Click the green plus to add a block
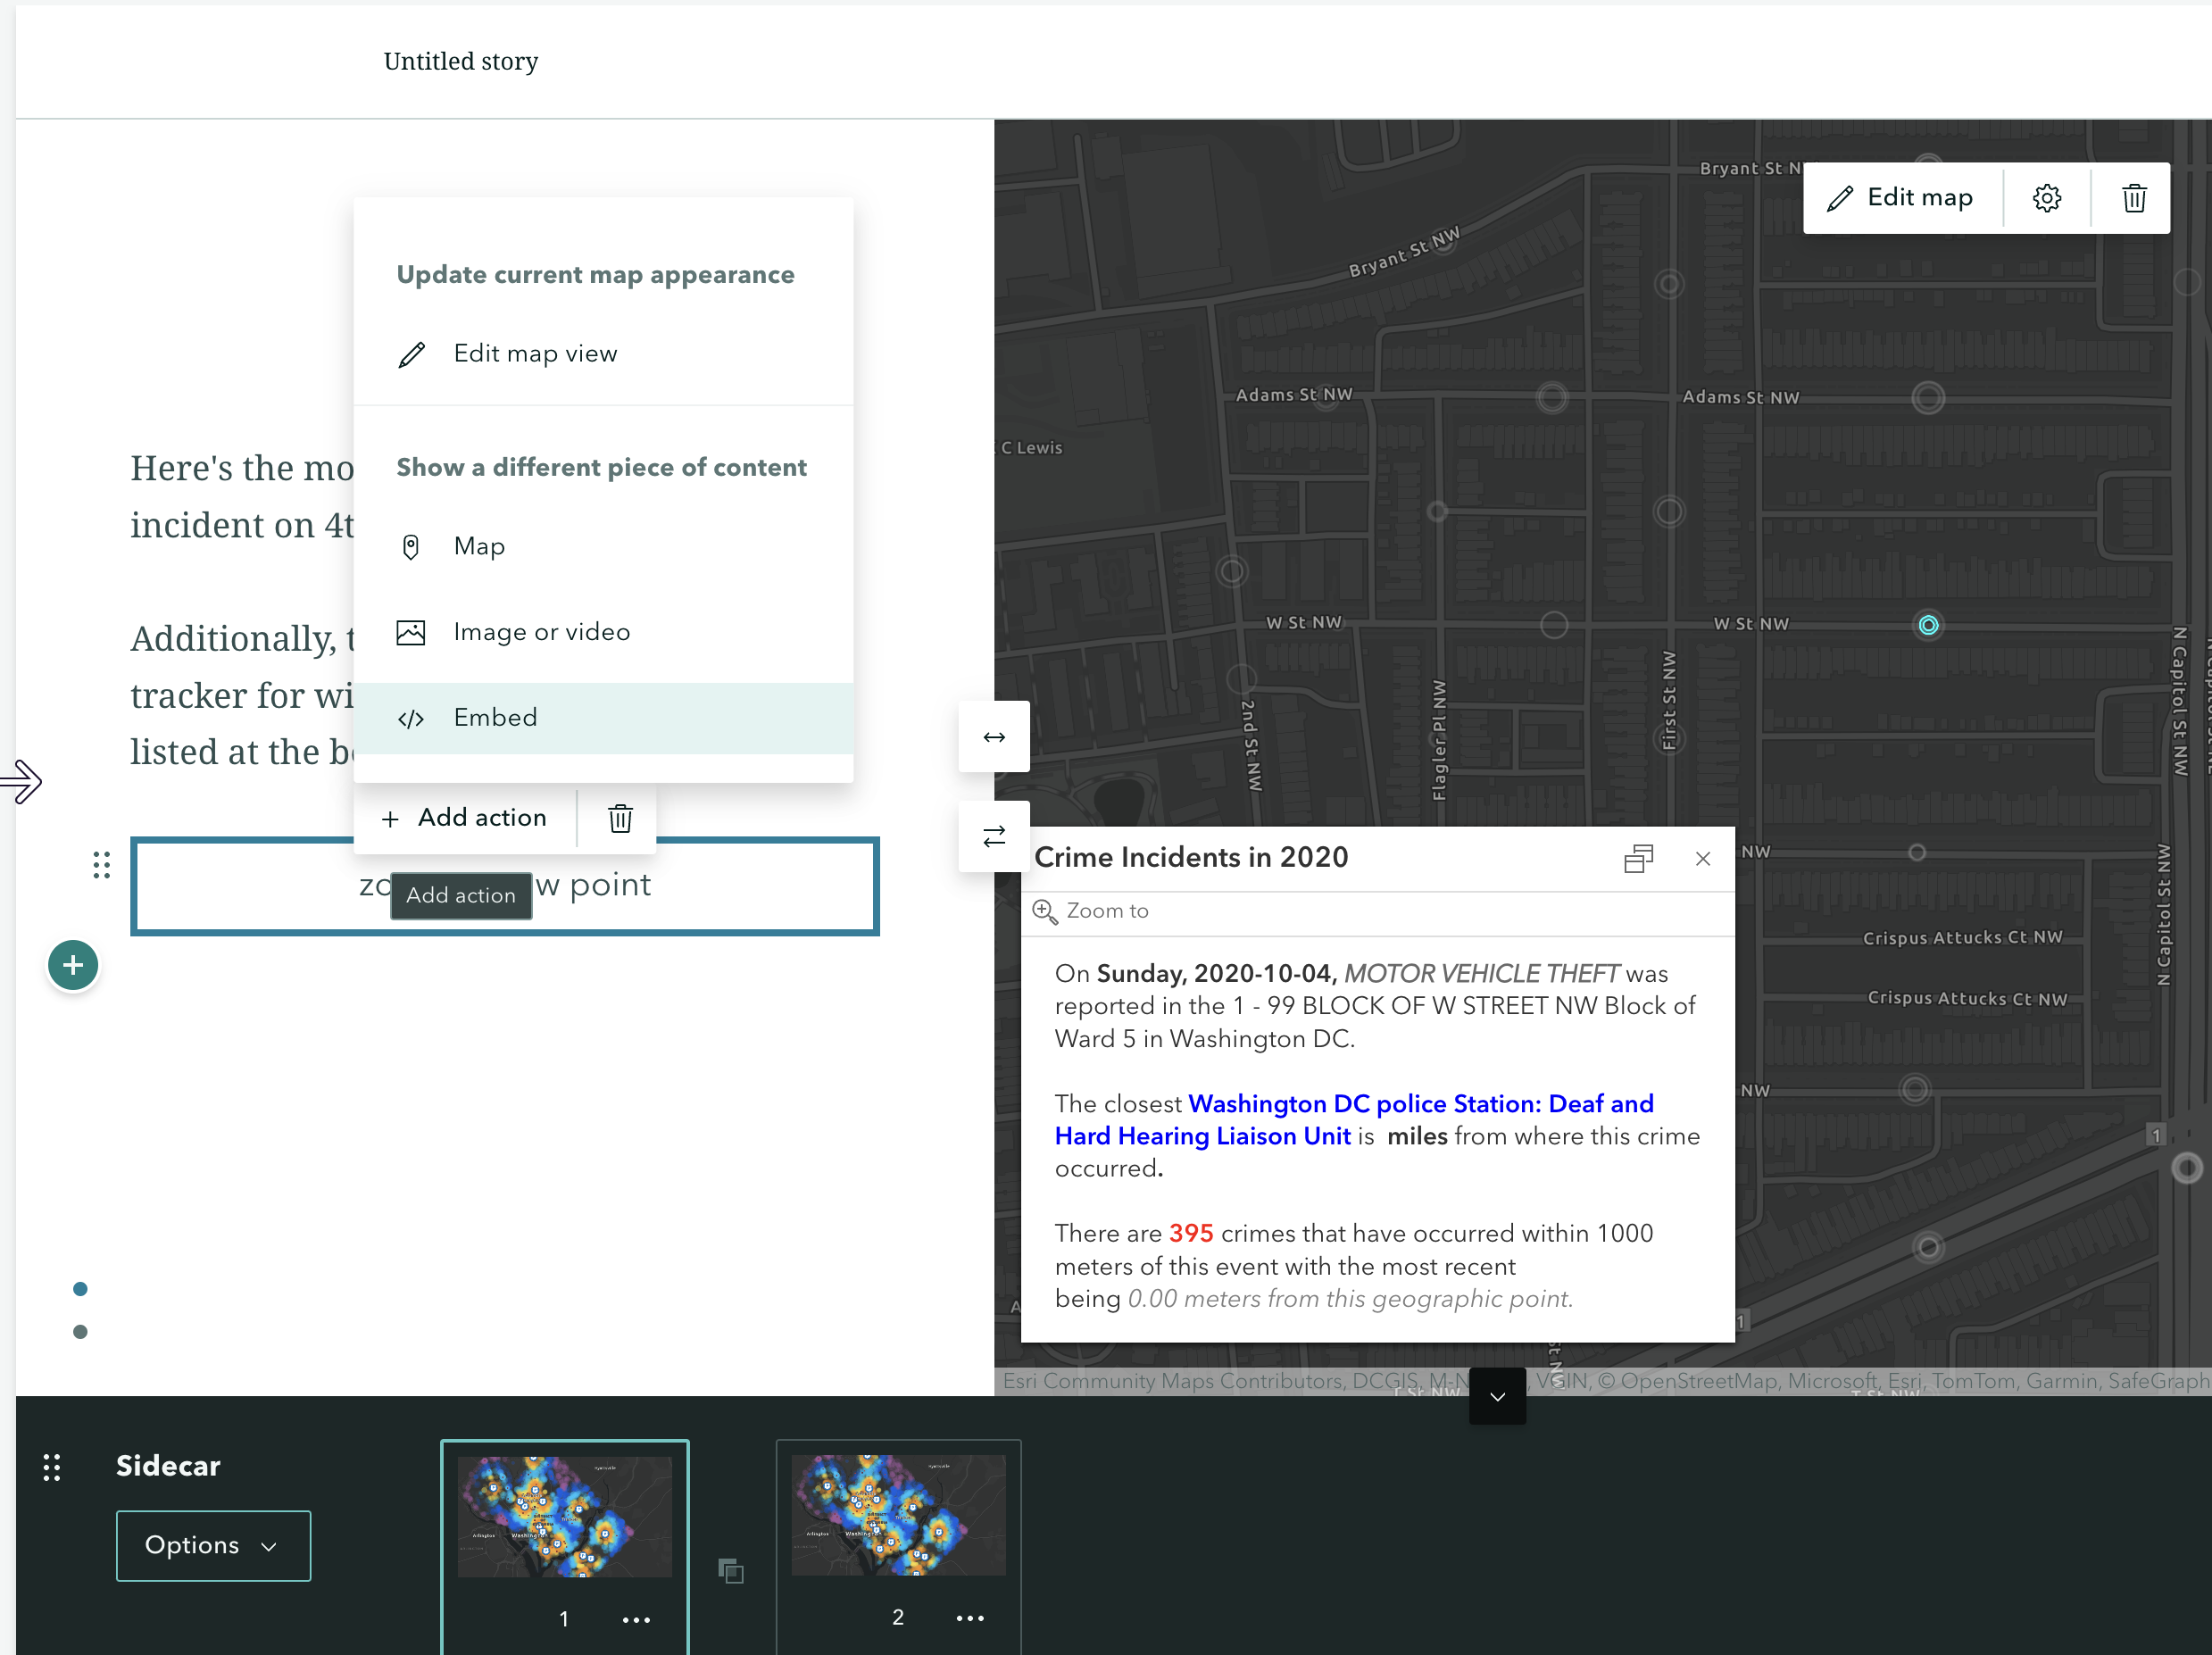This screenshot has width=2212, height=1655. [x=71, y=964]
